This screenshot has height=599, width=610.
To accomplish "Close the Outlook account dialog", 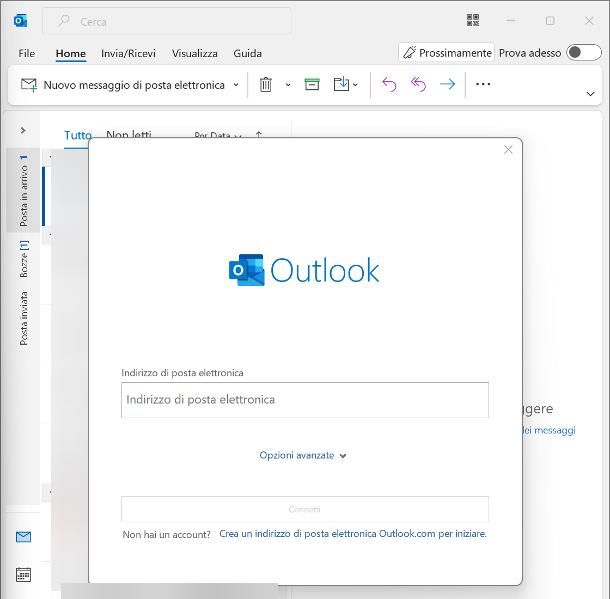I will (508, 150).
